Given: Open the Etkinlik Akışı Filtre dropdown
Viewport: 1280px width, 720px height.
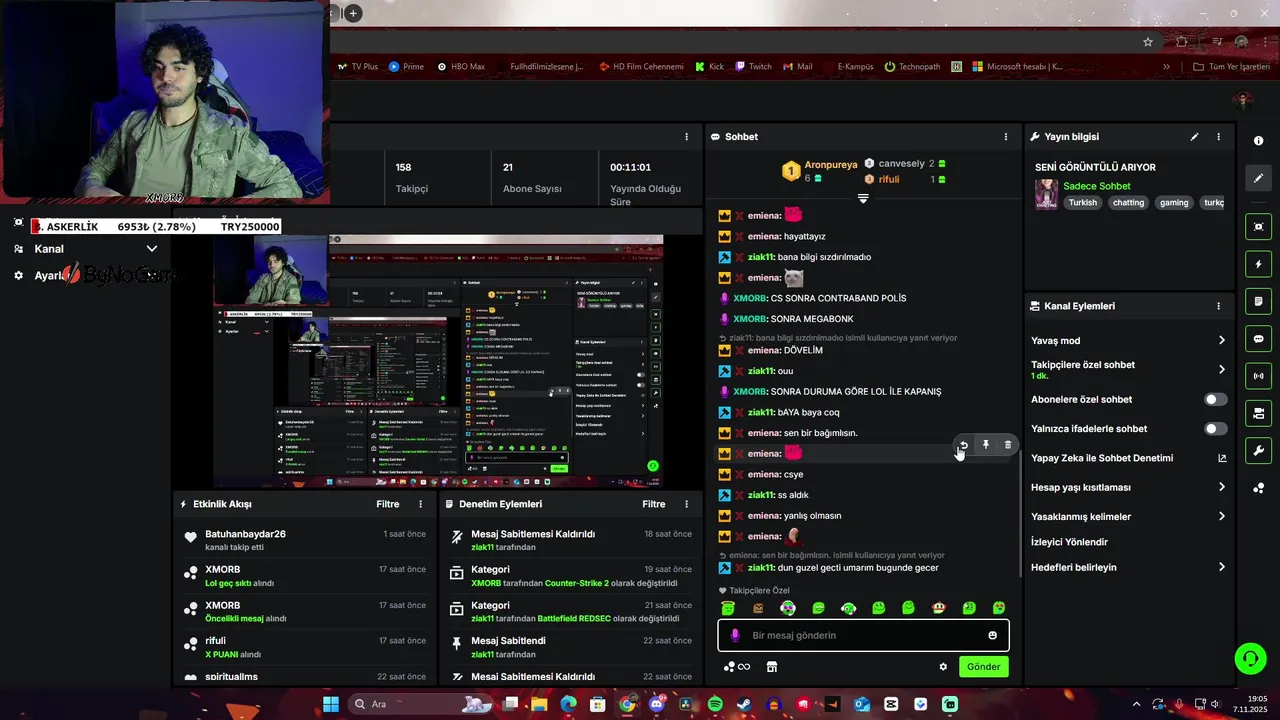Looking at the screenshot, I should point(388,504).
